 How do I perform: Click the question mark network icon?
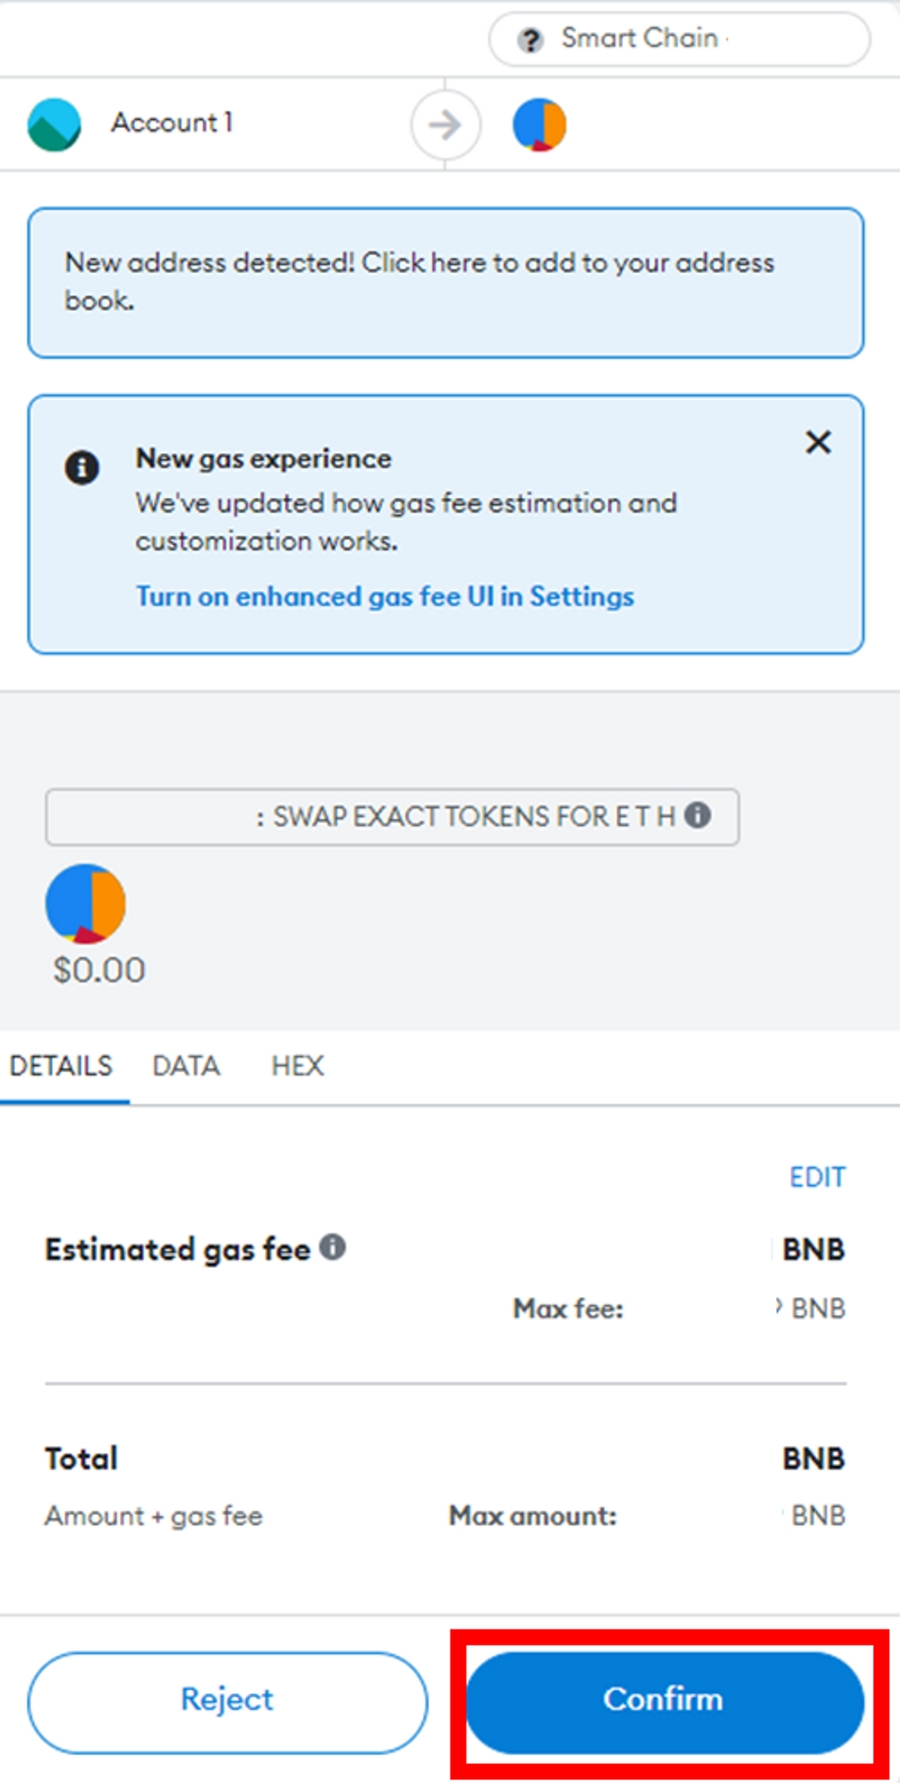click(x=530, y=40)
